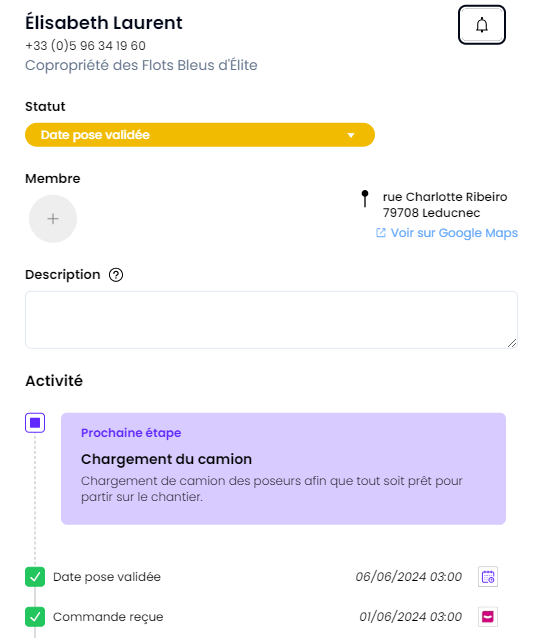Select the Chargement du camion next-step card
The height and width of the screenshot is (638, 535).
[x=283, y=469]
